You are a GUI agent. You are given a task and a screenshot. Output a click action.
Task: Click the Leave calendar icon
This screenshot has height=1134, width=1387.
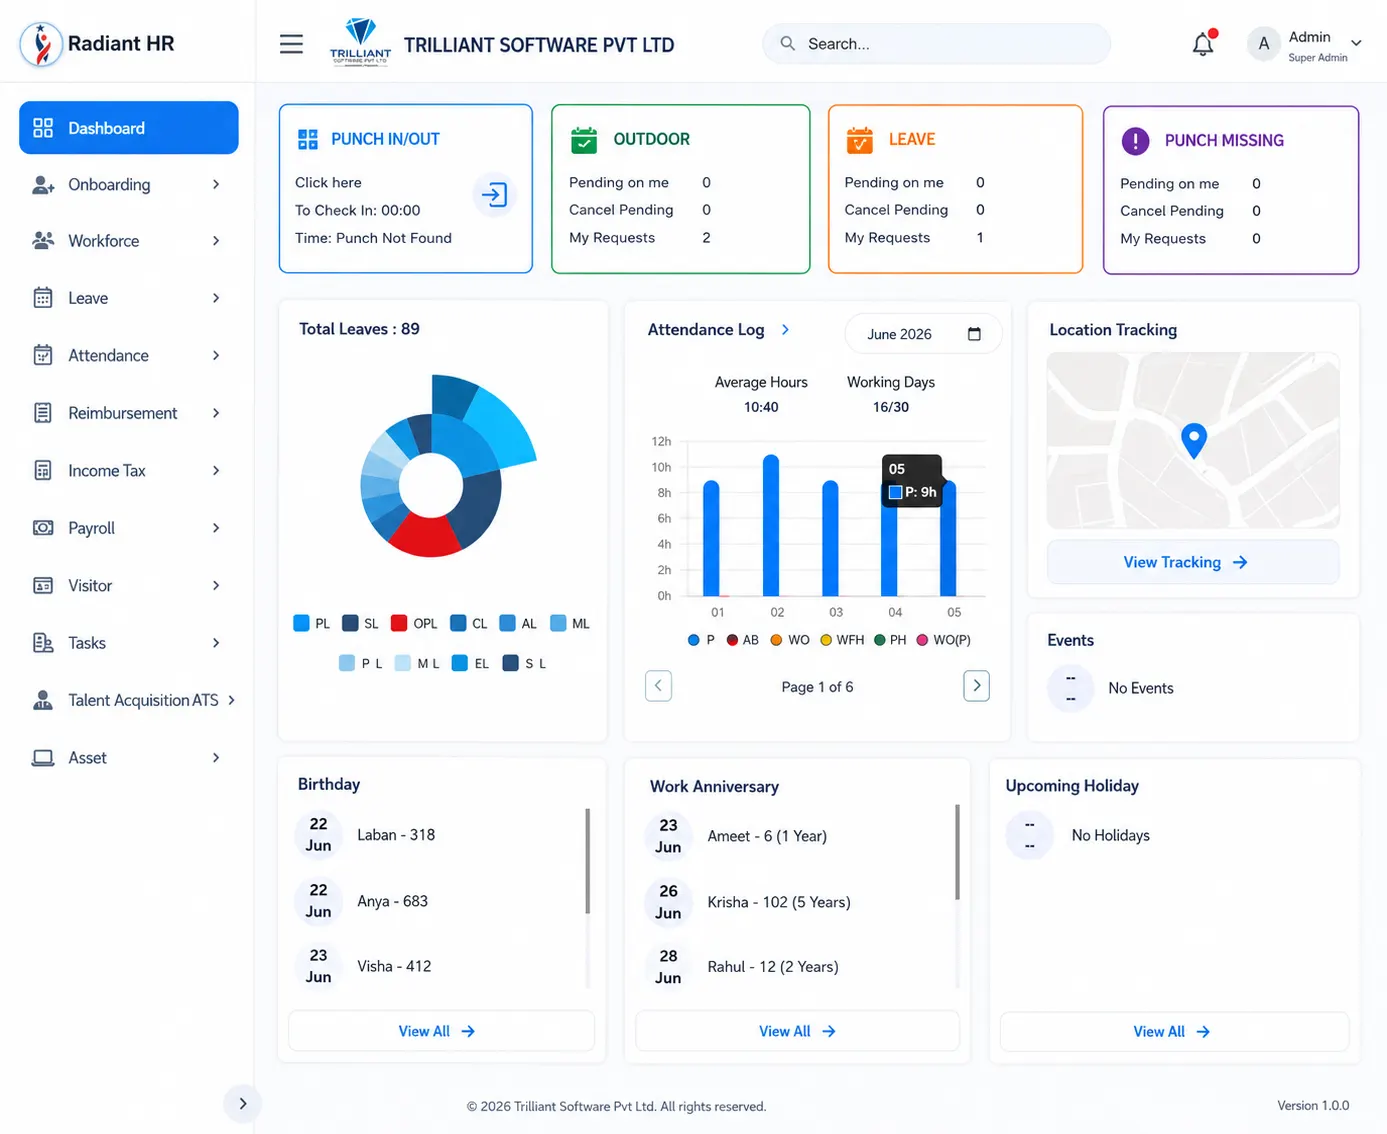tap(859, 140)
